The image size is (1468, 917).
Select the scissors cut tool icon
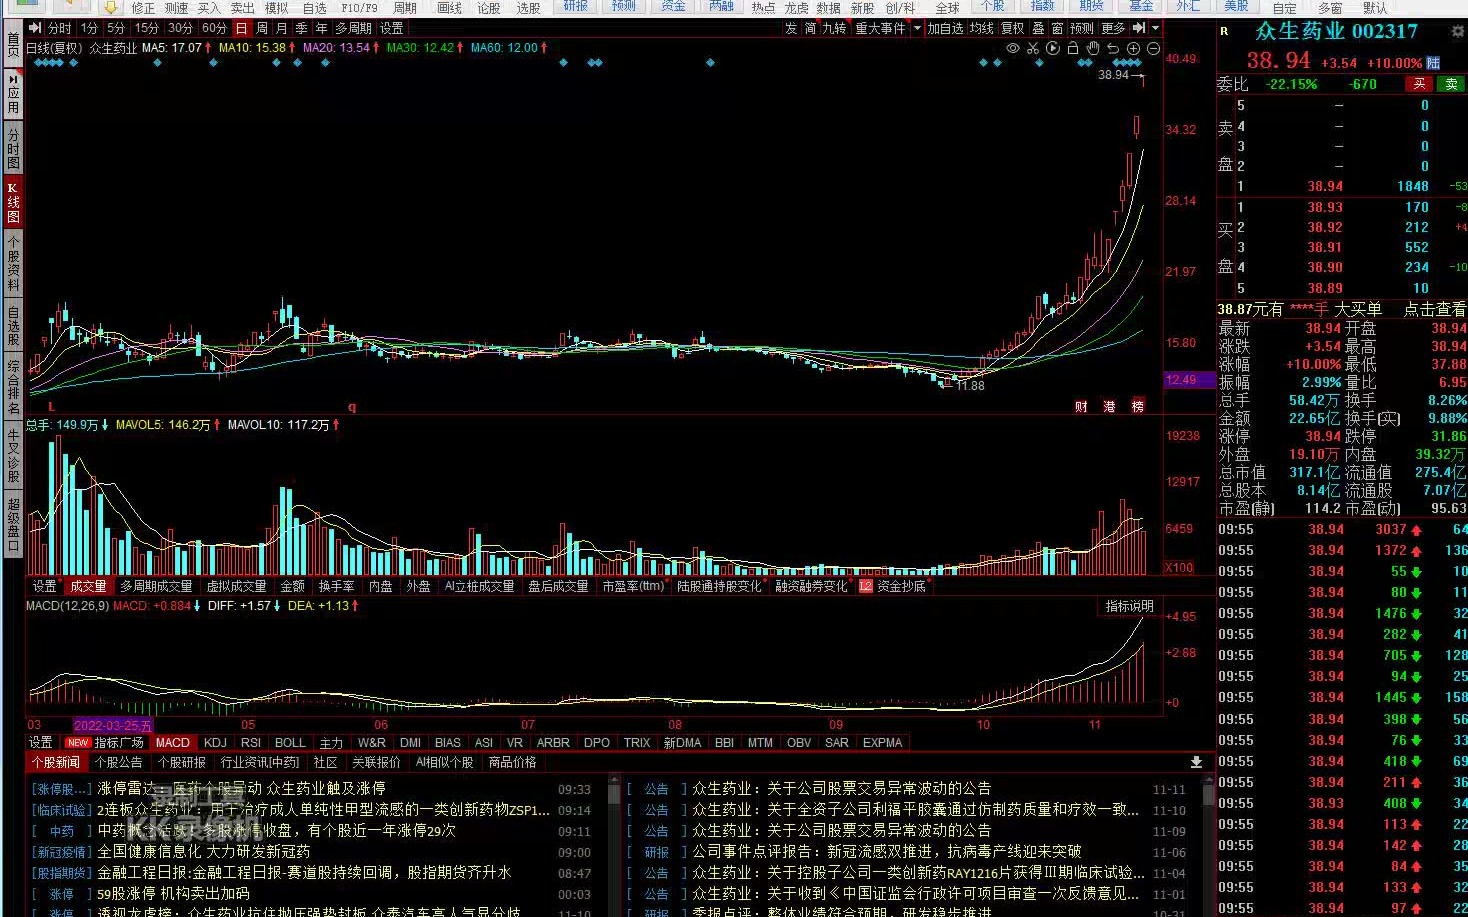pos(1033,48)
